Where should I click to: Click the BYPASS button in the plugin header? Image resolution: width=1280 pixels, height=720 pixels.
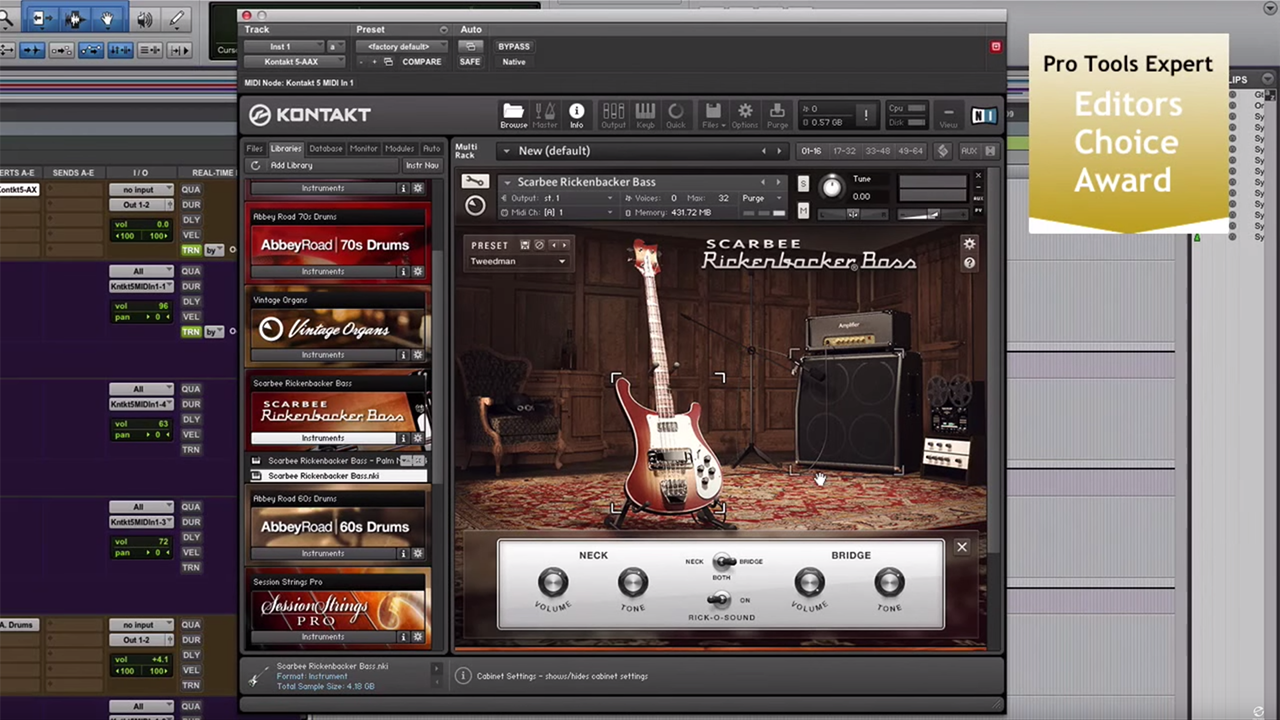click(x=513, y=46)
